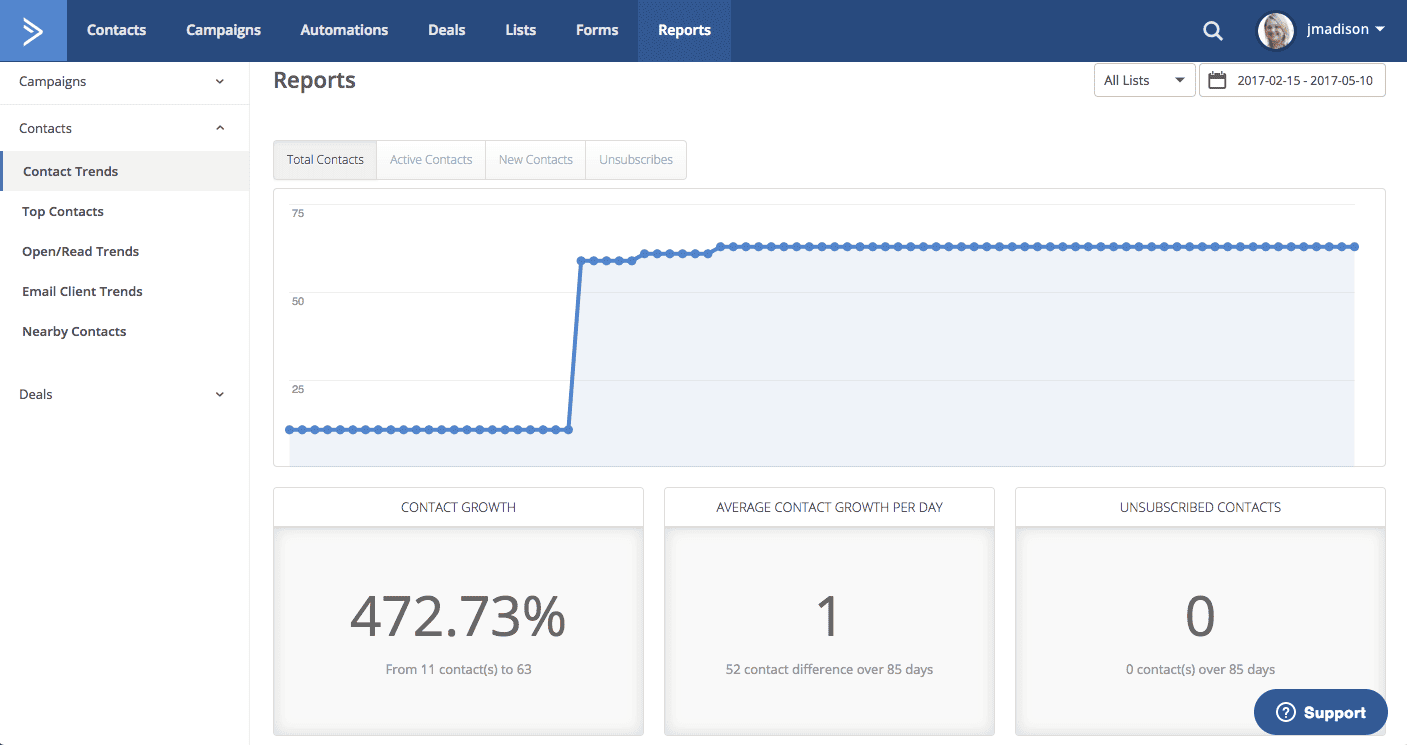Open the All Lists dropdown
Screen dimensions: 1407x745
point(1143,79)
